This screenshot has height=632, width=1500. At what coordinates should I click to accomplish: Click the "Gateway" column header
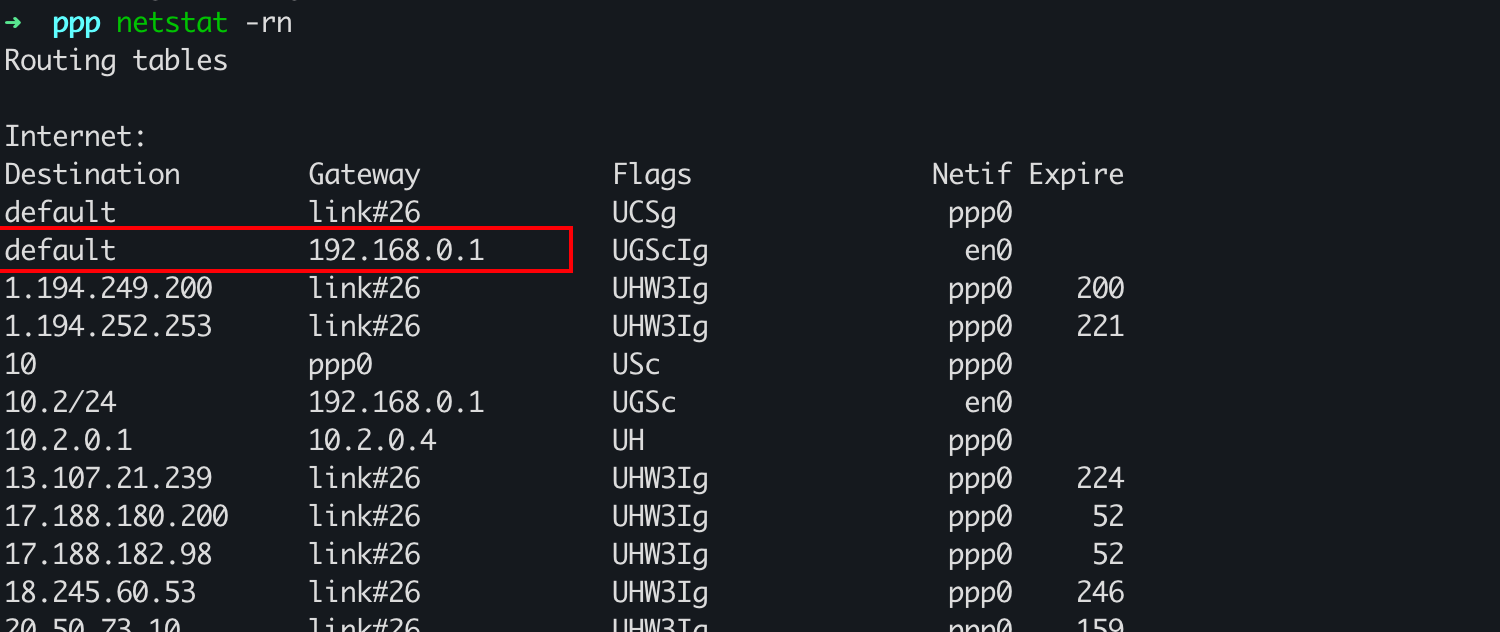tap(364, 175)
